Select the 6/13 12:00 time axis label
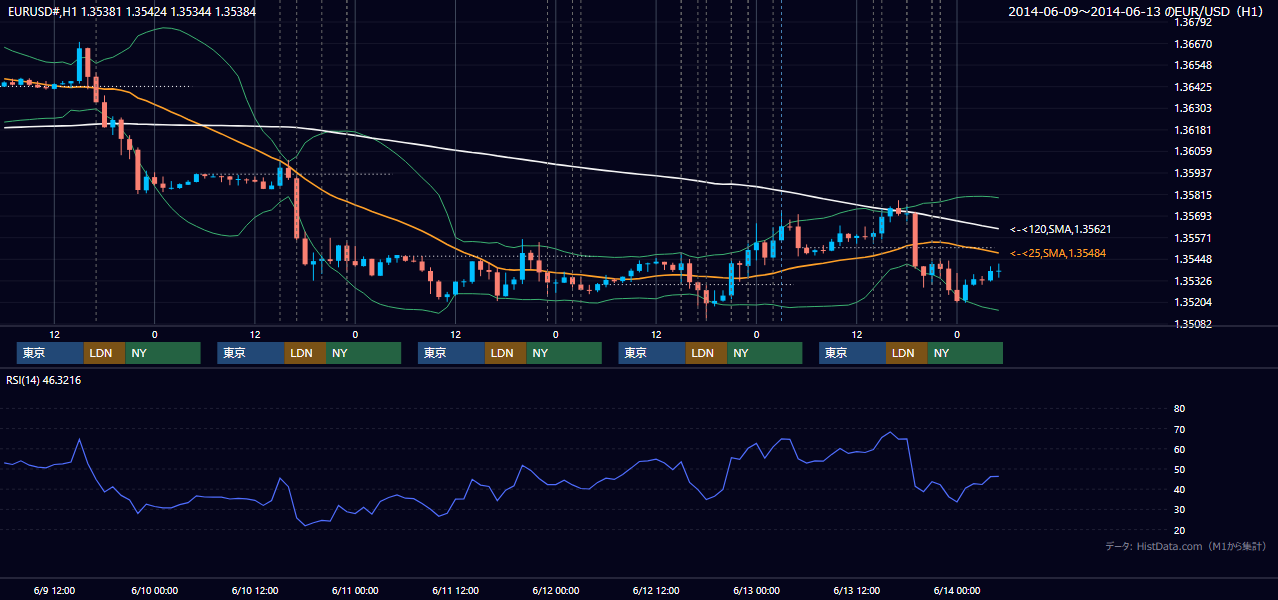Viewport: 1278px width, 600px height. pos(856,590)
